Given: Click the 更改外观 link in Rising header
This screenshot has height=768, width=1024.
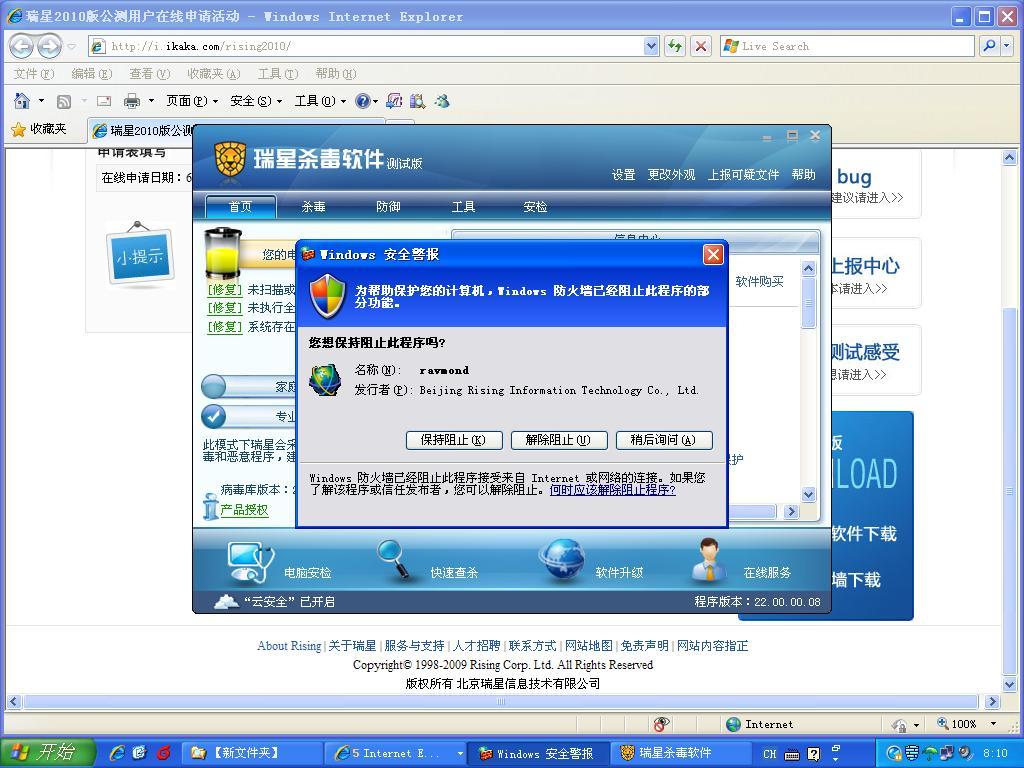Looking at the screenshot, I should pos(671,174).
